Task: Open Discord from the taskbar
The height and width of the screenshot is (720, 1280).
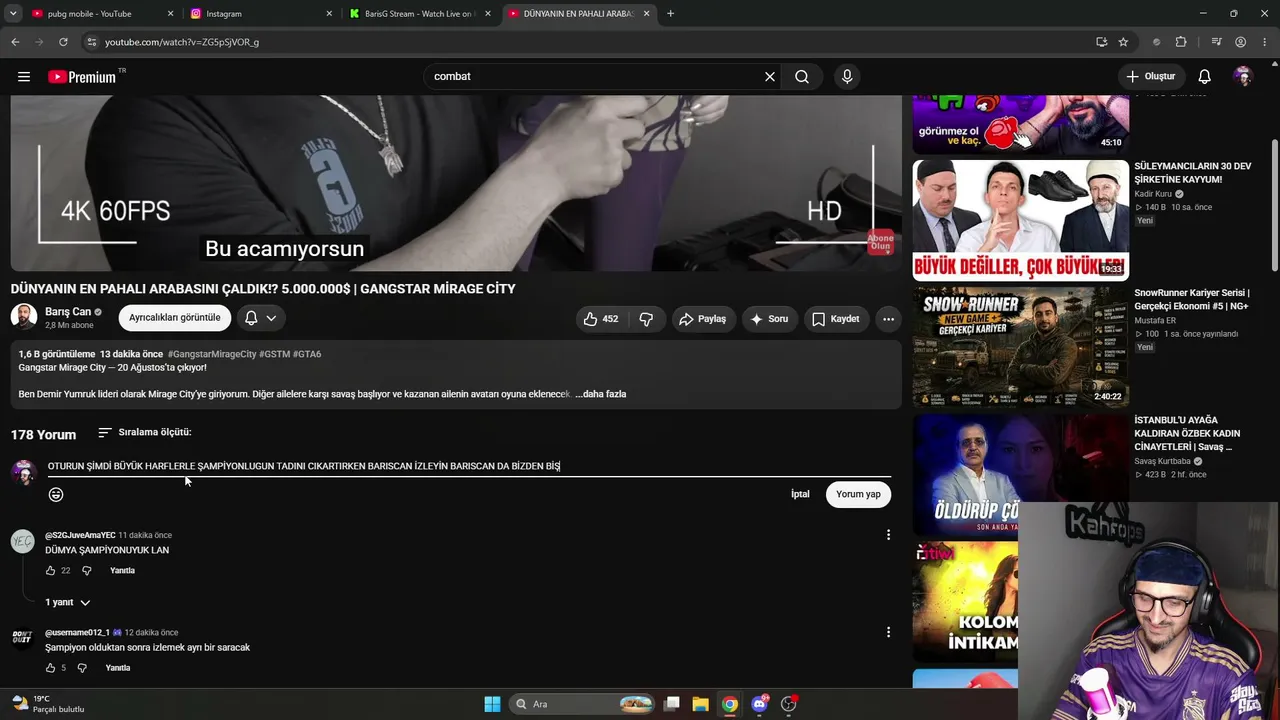Action: pyautogui.click(x=760, y=704)
